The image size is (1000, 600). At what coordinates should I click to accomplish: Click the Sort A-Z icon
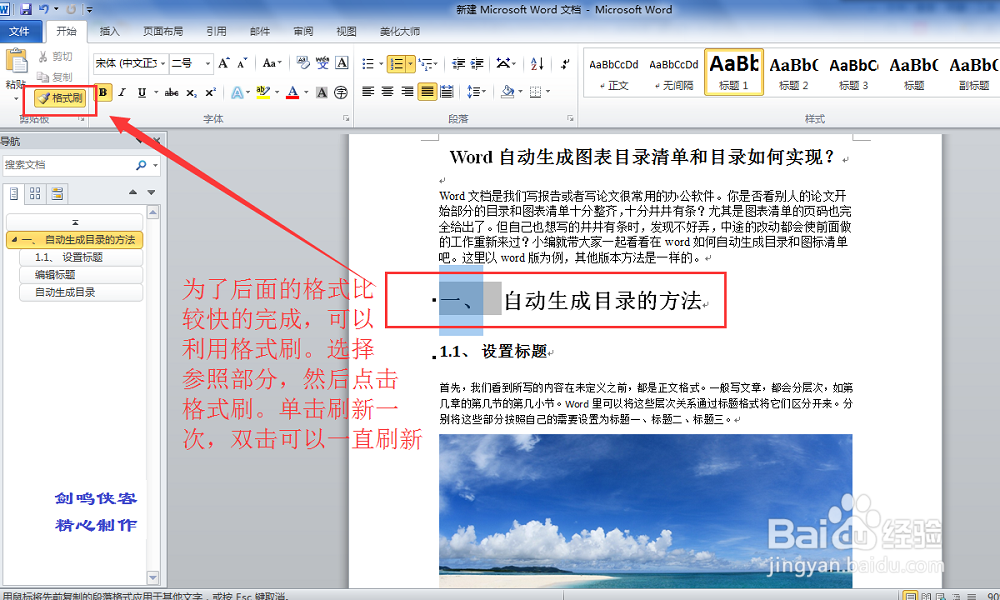537,63
